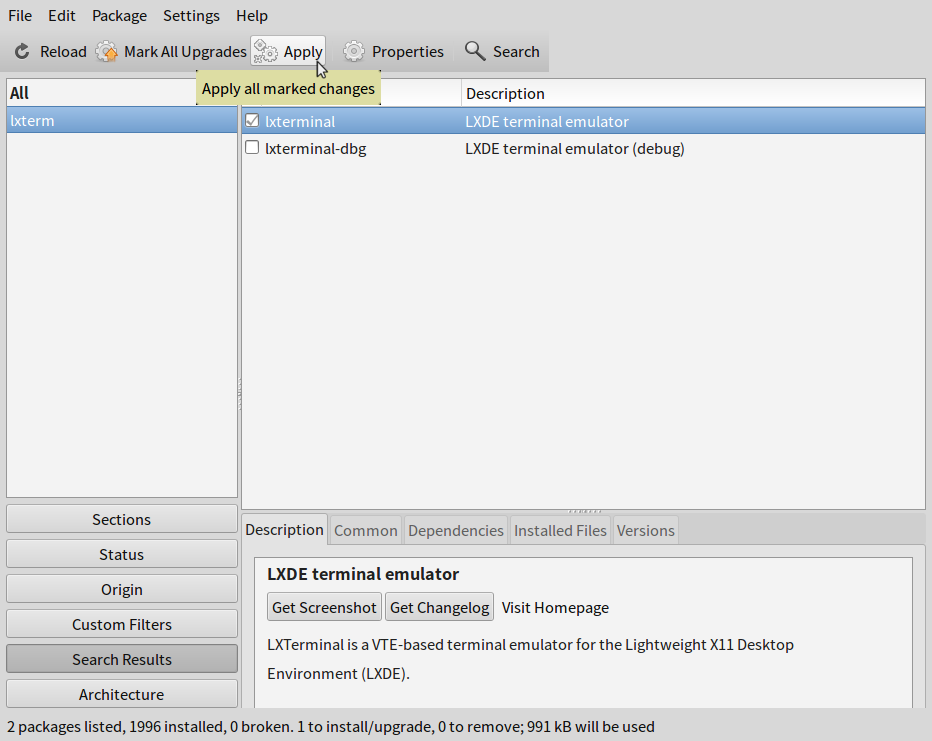The height and width of the screenshot is (741, 932).
Task: Select the Description tab
Action: tap(284, 529)
